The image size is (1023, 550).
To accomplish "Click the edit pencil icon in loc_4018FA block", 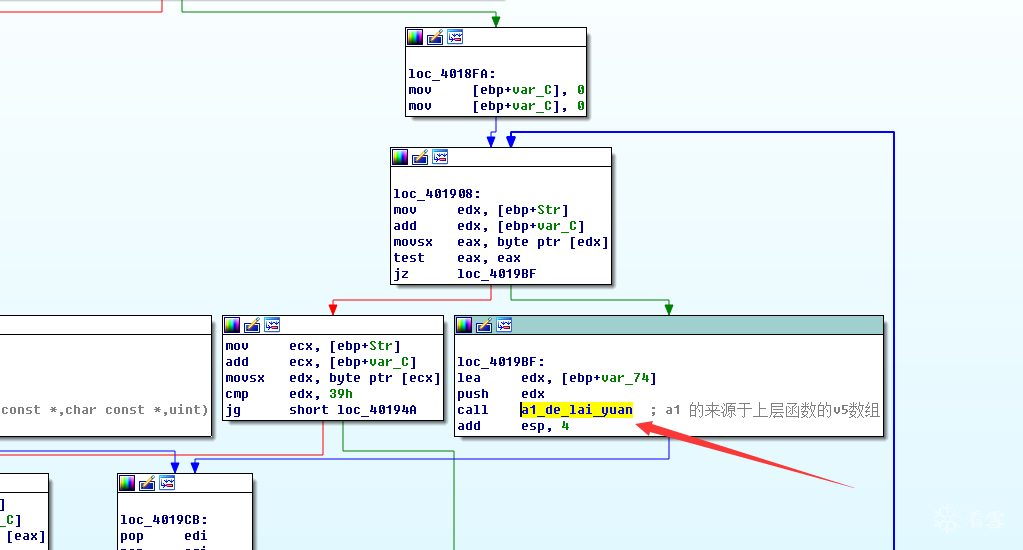I will coord(435,37).
